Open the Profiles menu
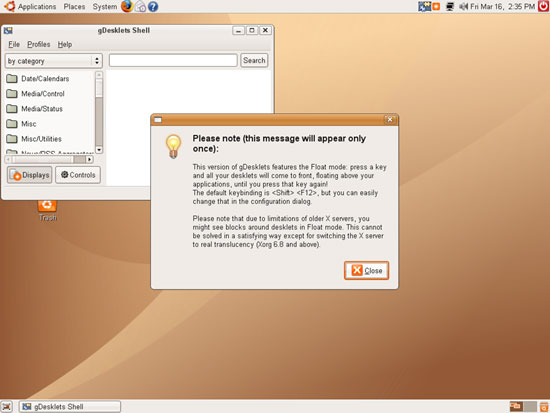 point(39,44)
